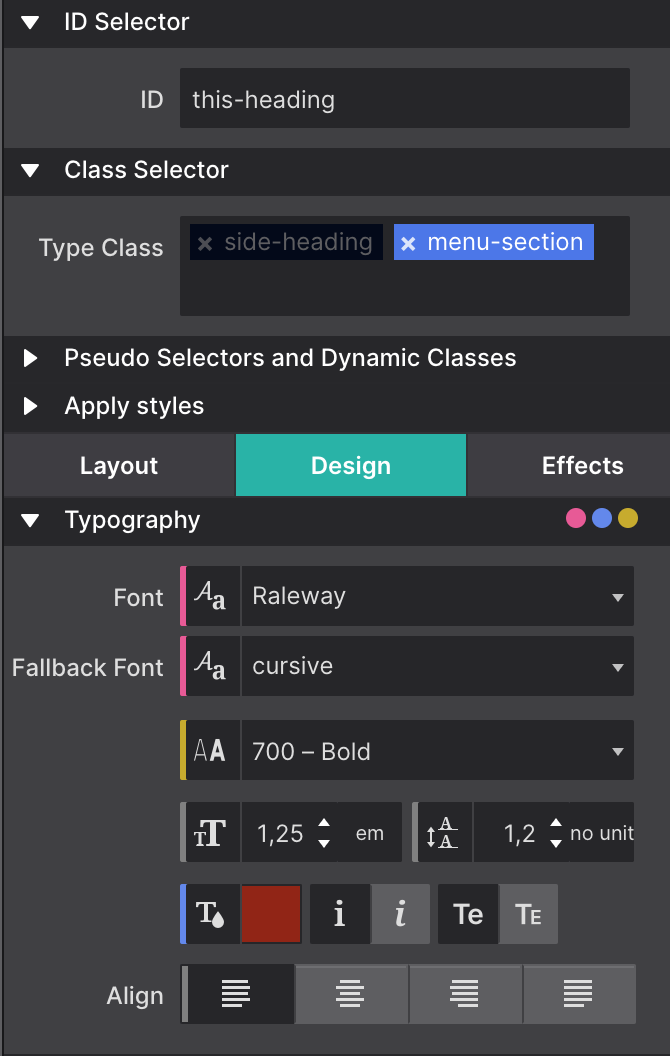The height and width of the screenshot is (1056, 670).
Task: Open the cursive fallback font dropdown
Action: (x=437, y=666)
